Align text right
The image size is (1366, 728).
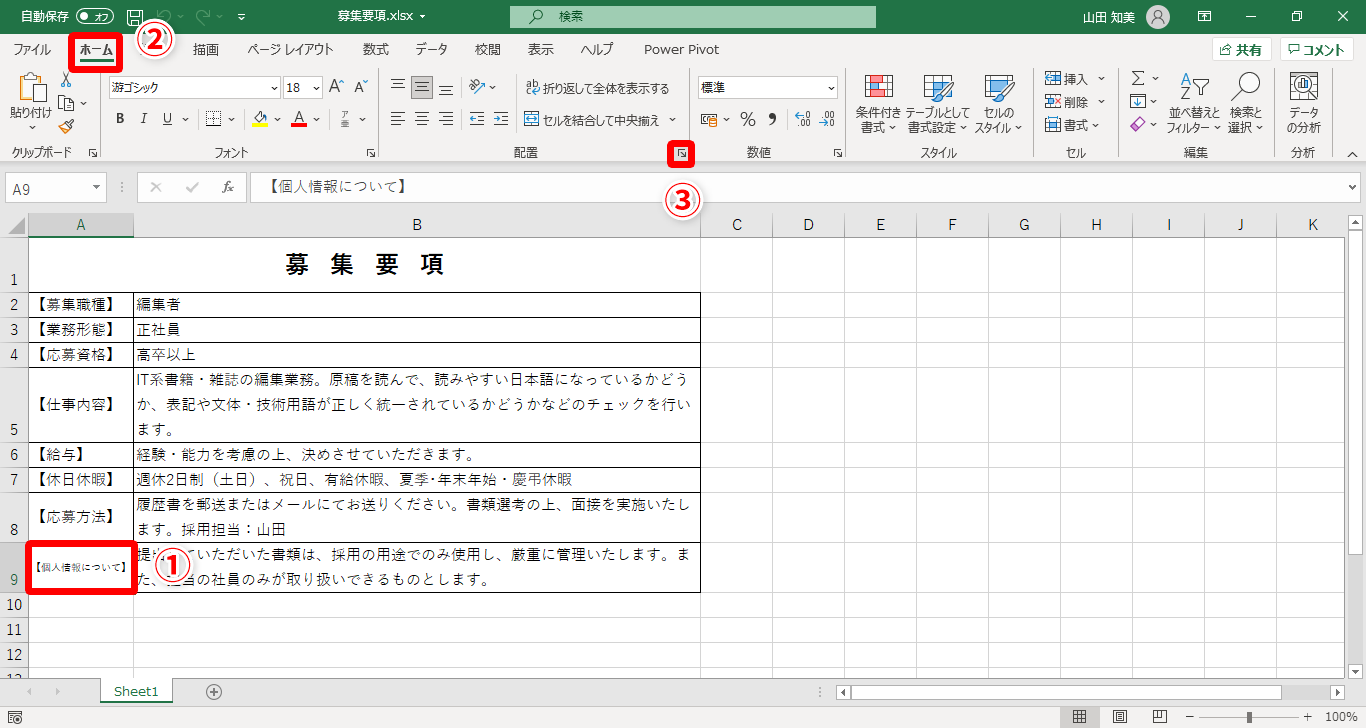coord(446,119)
